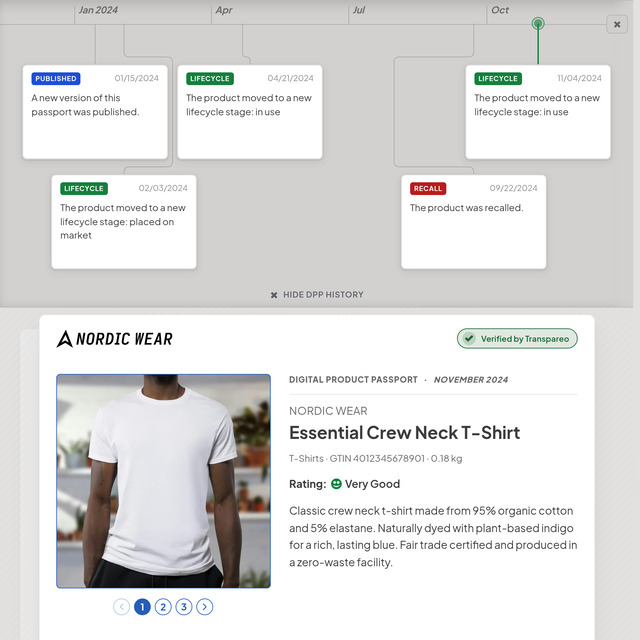640x640 pixels.
Task: Click the date 09/22/2024 on recall card
Action: pos(513,188)
